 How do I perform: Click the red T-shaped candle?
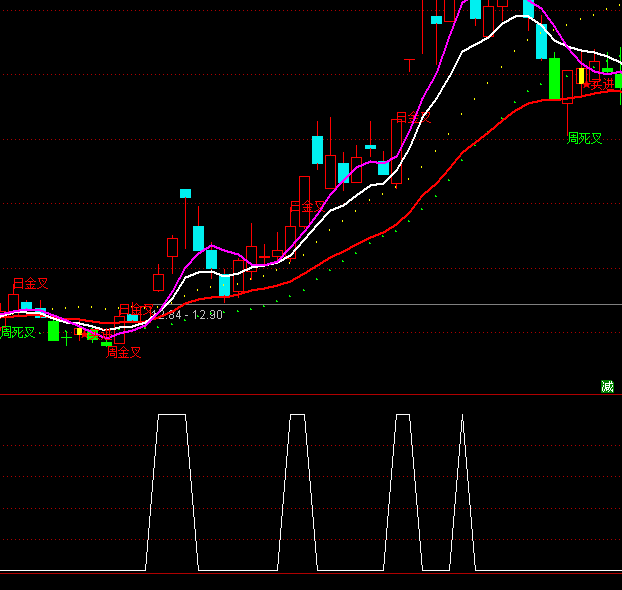coord(409,64)
